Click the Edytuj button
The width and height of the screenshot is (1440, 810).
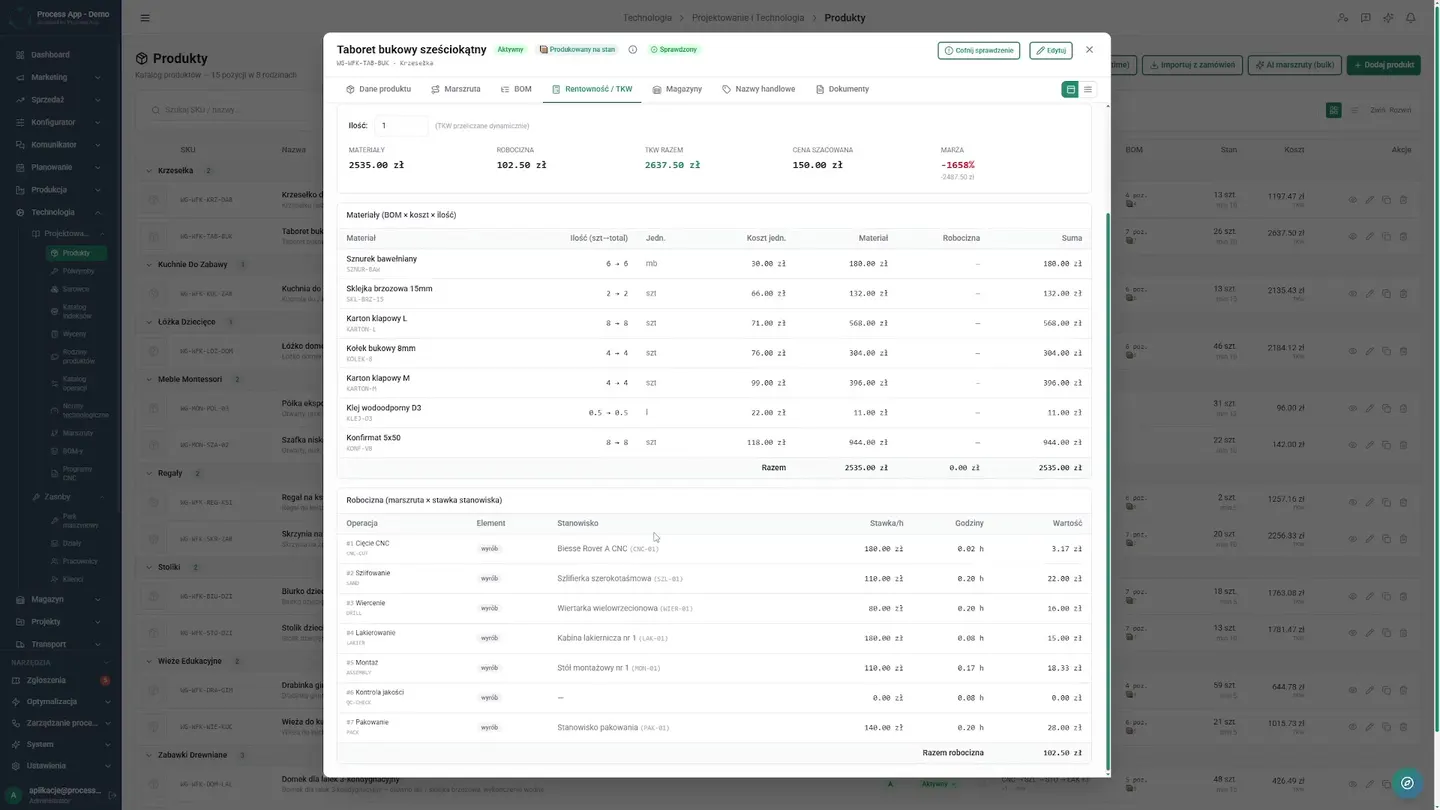(x=1051, y=50)
